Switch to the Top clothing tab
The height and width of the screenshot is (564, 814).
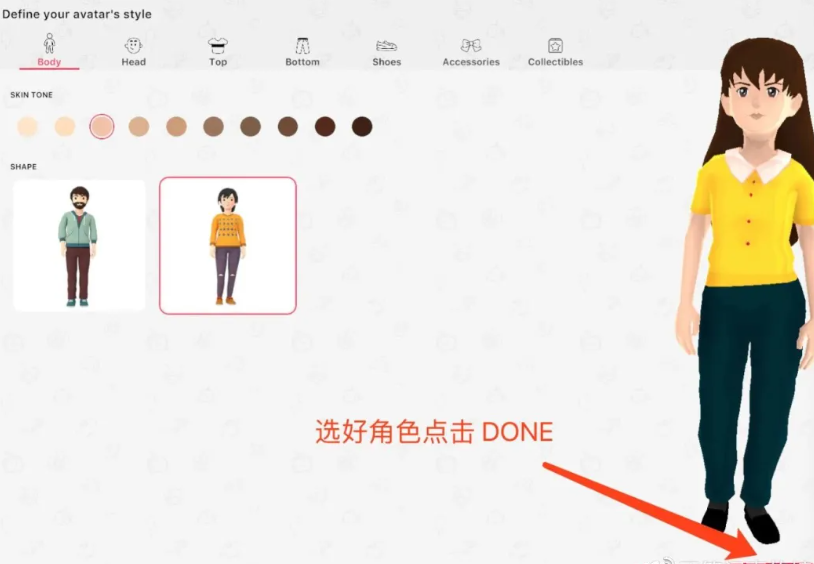tap(218, 52)
